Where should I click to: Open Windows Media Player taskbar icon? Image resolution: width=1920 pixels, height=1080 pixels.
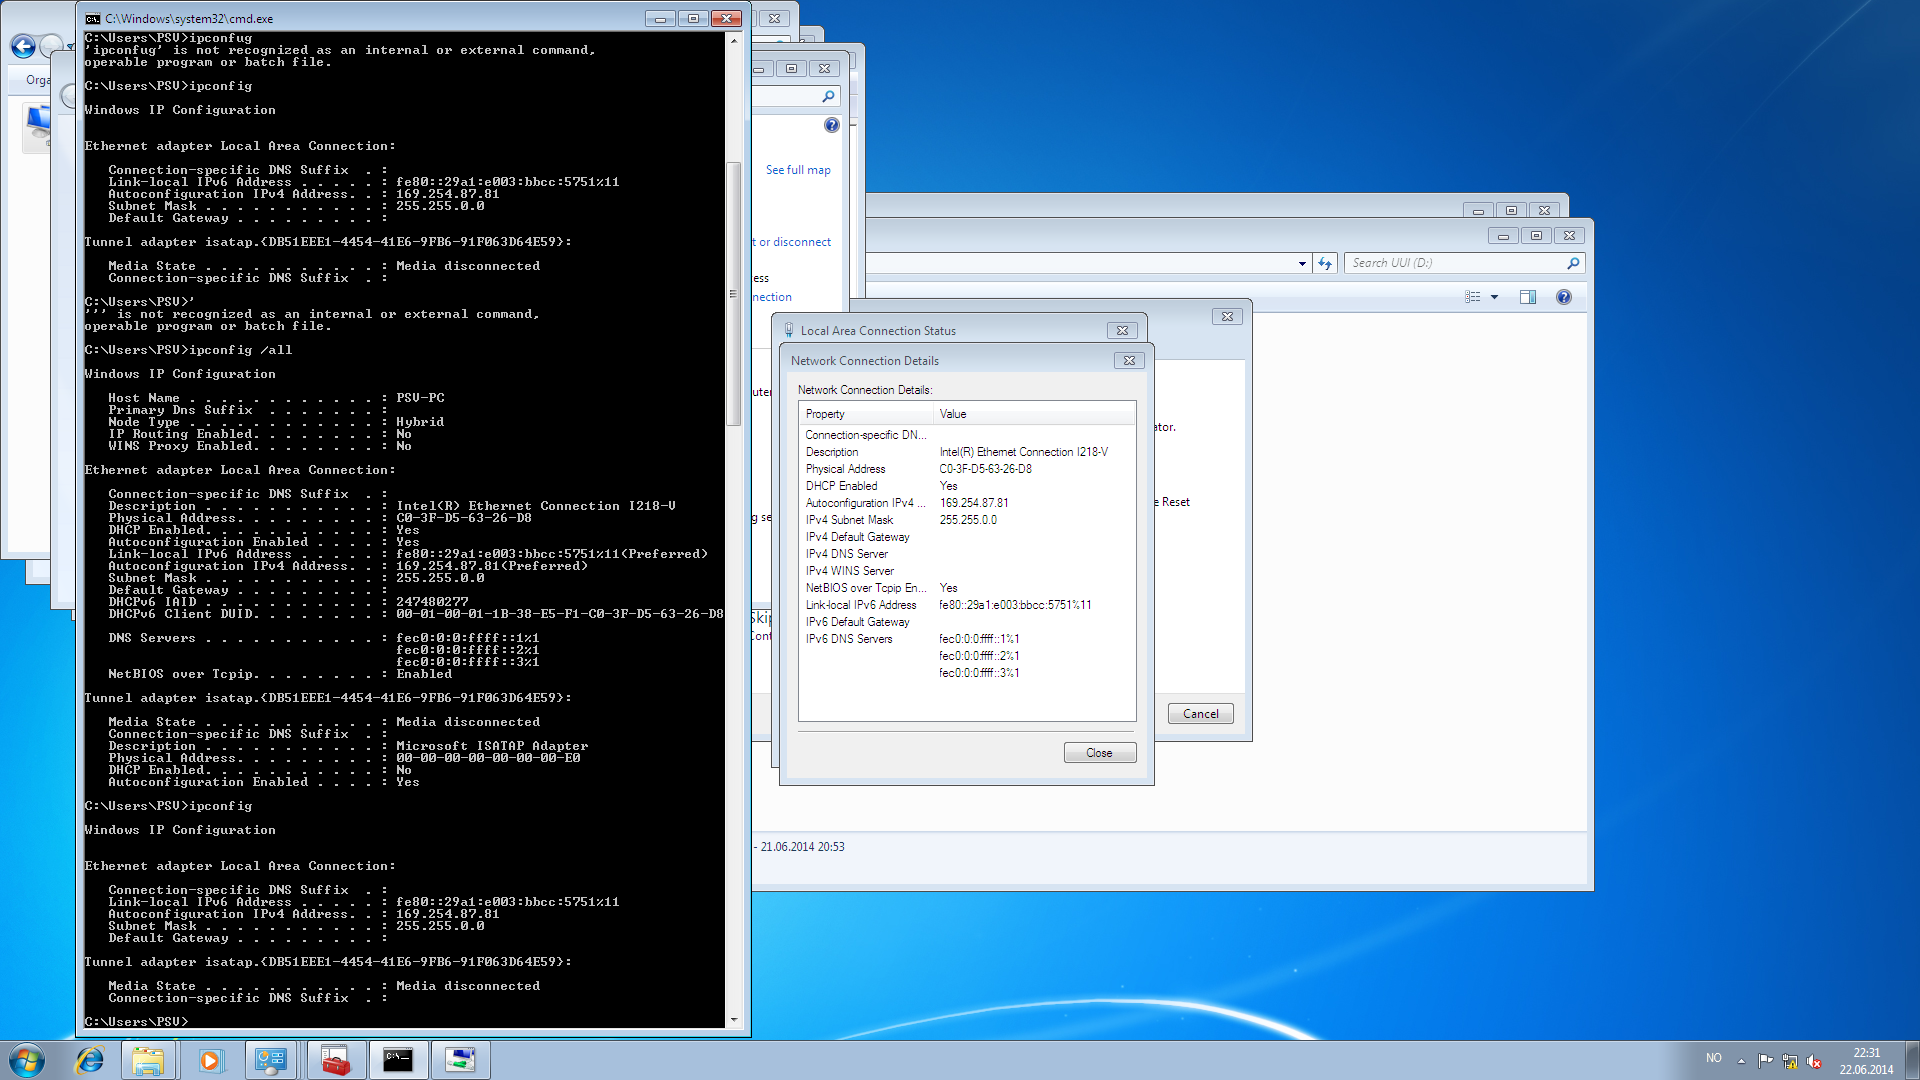[210, 1060]
